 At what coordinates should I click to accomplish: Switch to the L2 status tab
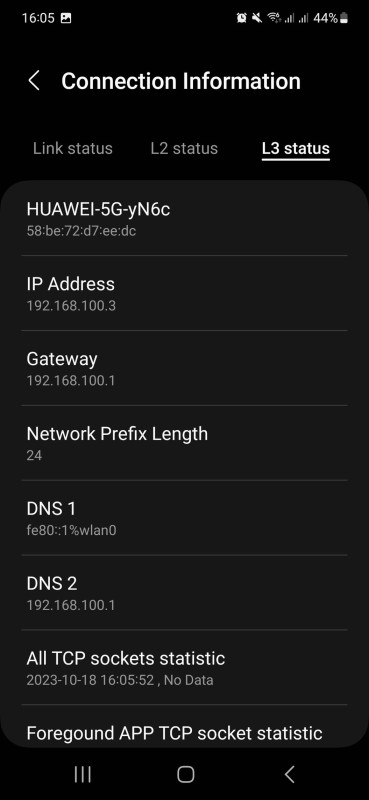pyautogui.click(x=184, y=148)
